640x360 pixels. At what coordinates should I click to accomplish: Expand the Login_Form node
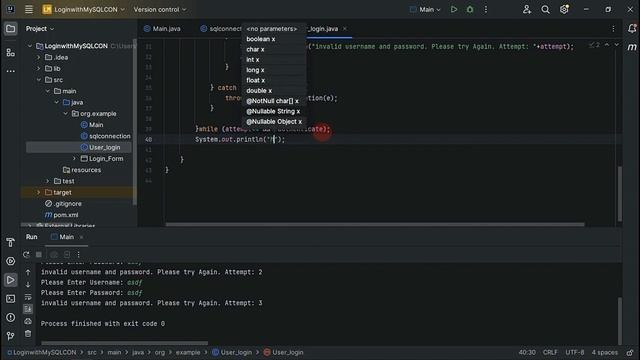[x=74, y=158]
